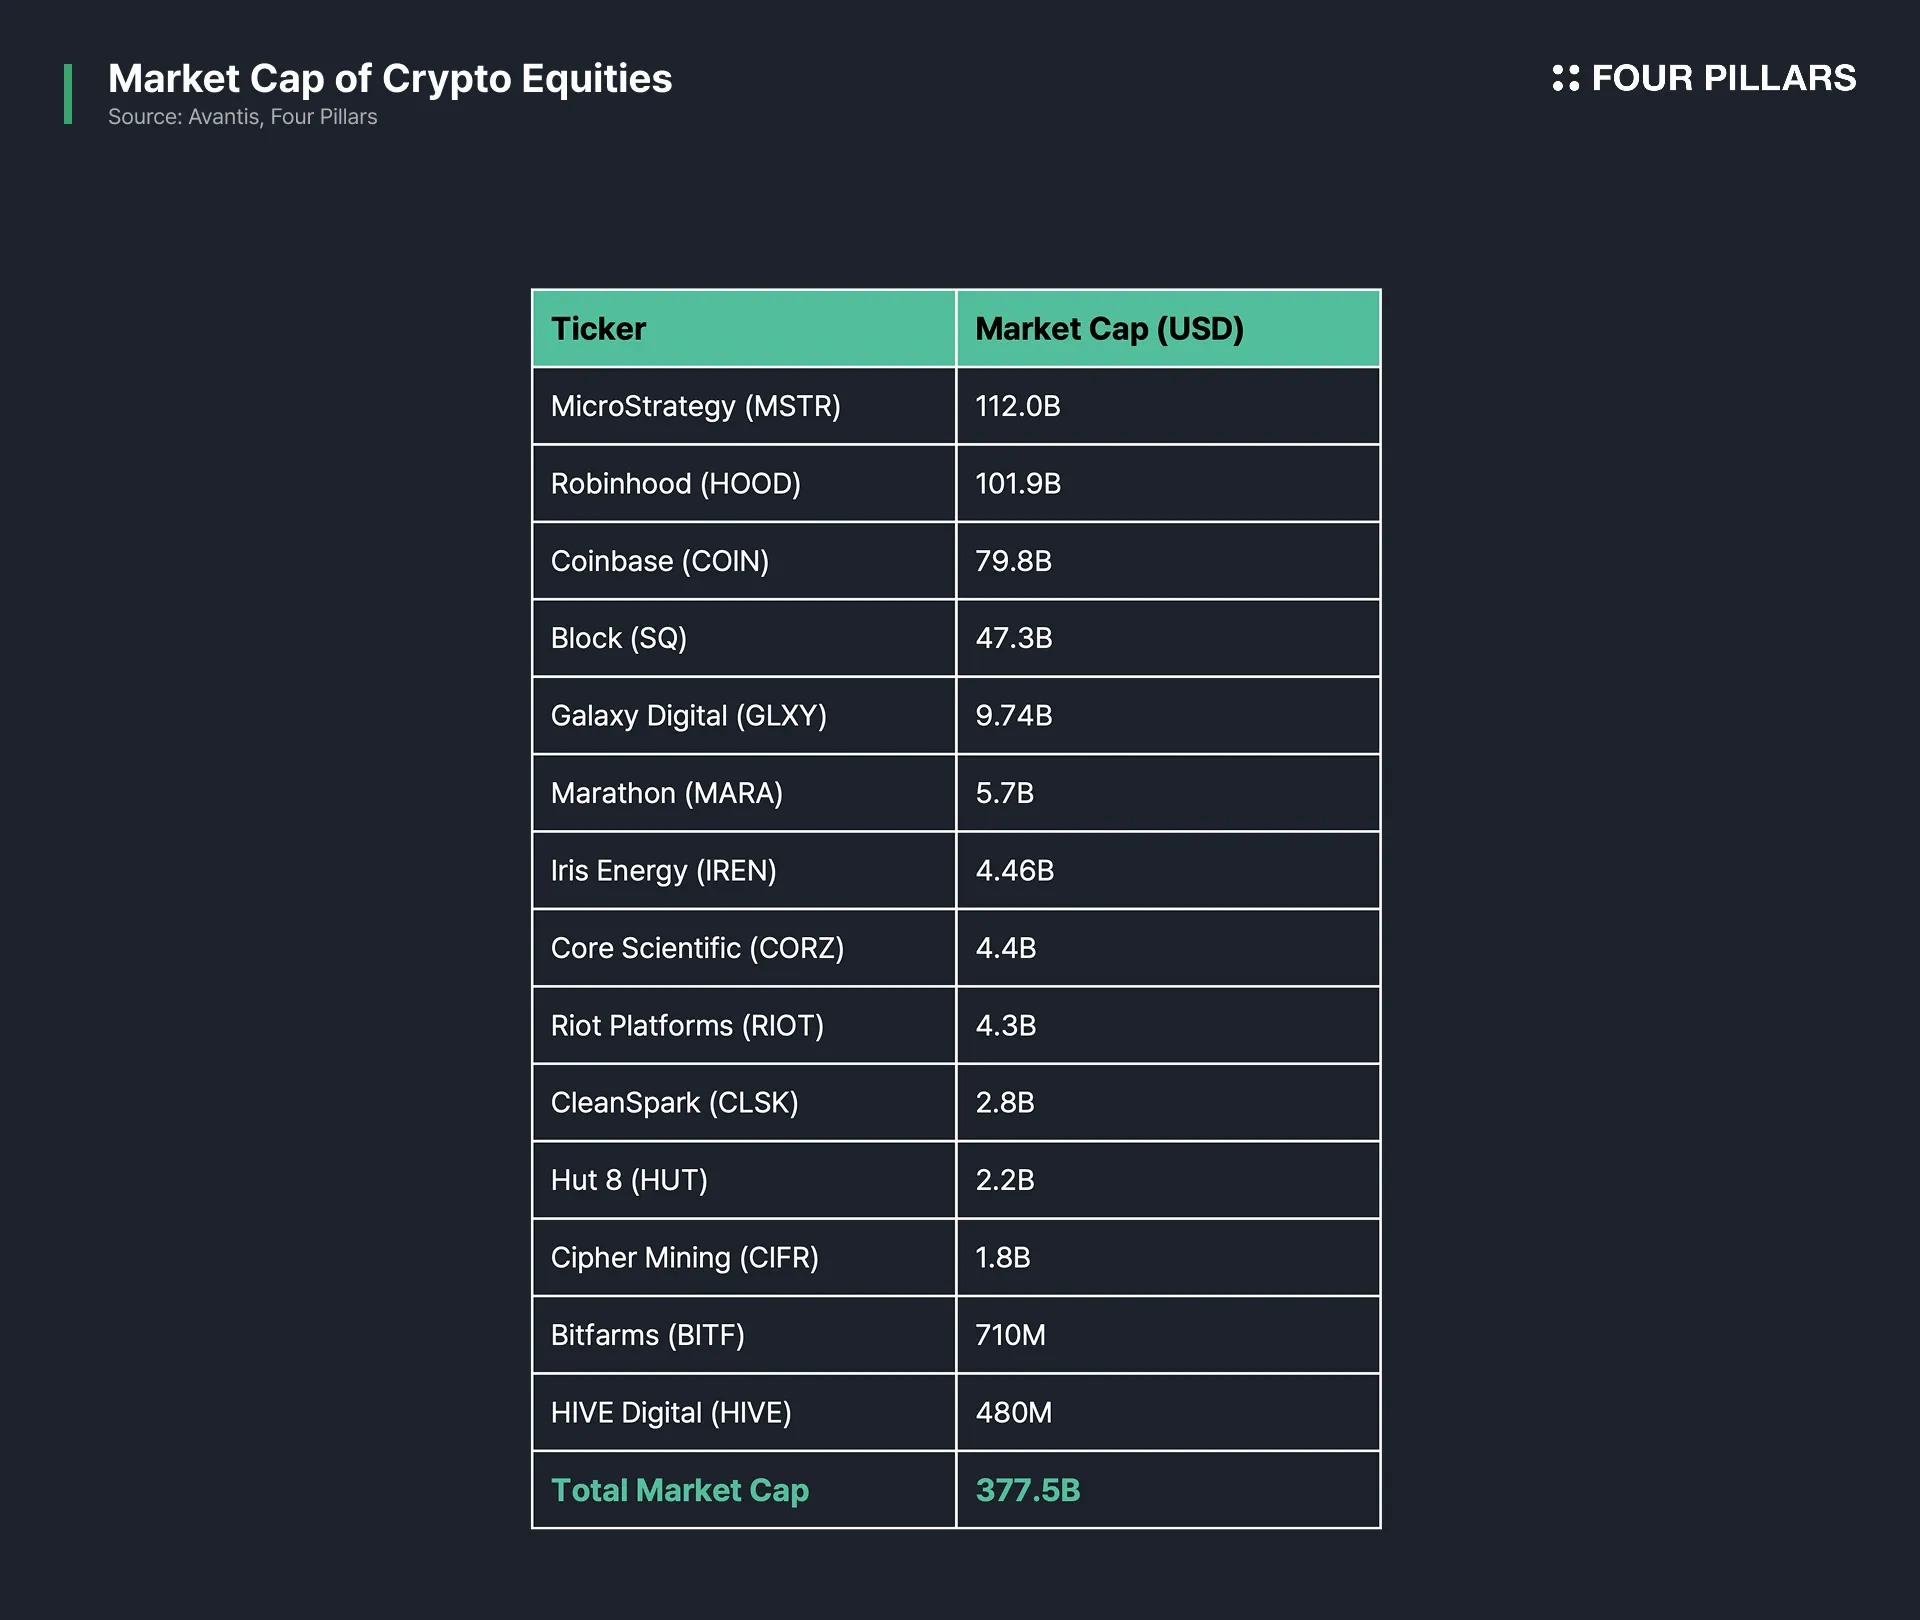This screenshot has height=1620, width=1920.
Task: Click the 377.5B Total Market Cap value
Action: tap(1028, 1490)
